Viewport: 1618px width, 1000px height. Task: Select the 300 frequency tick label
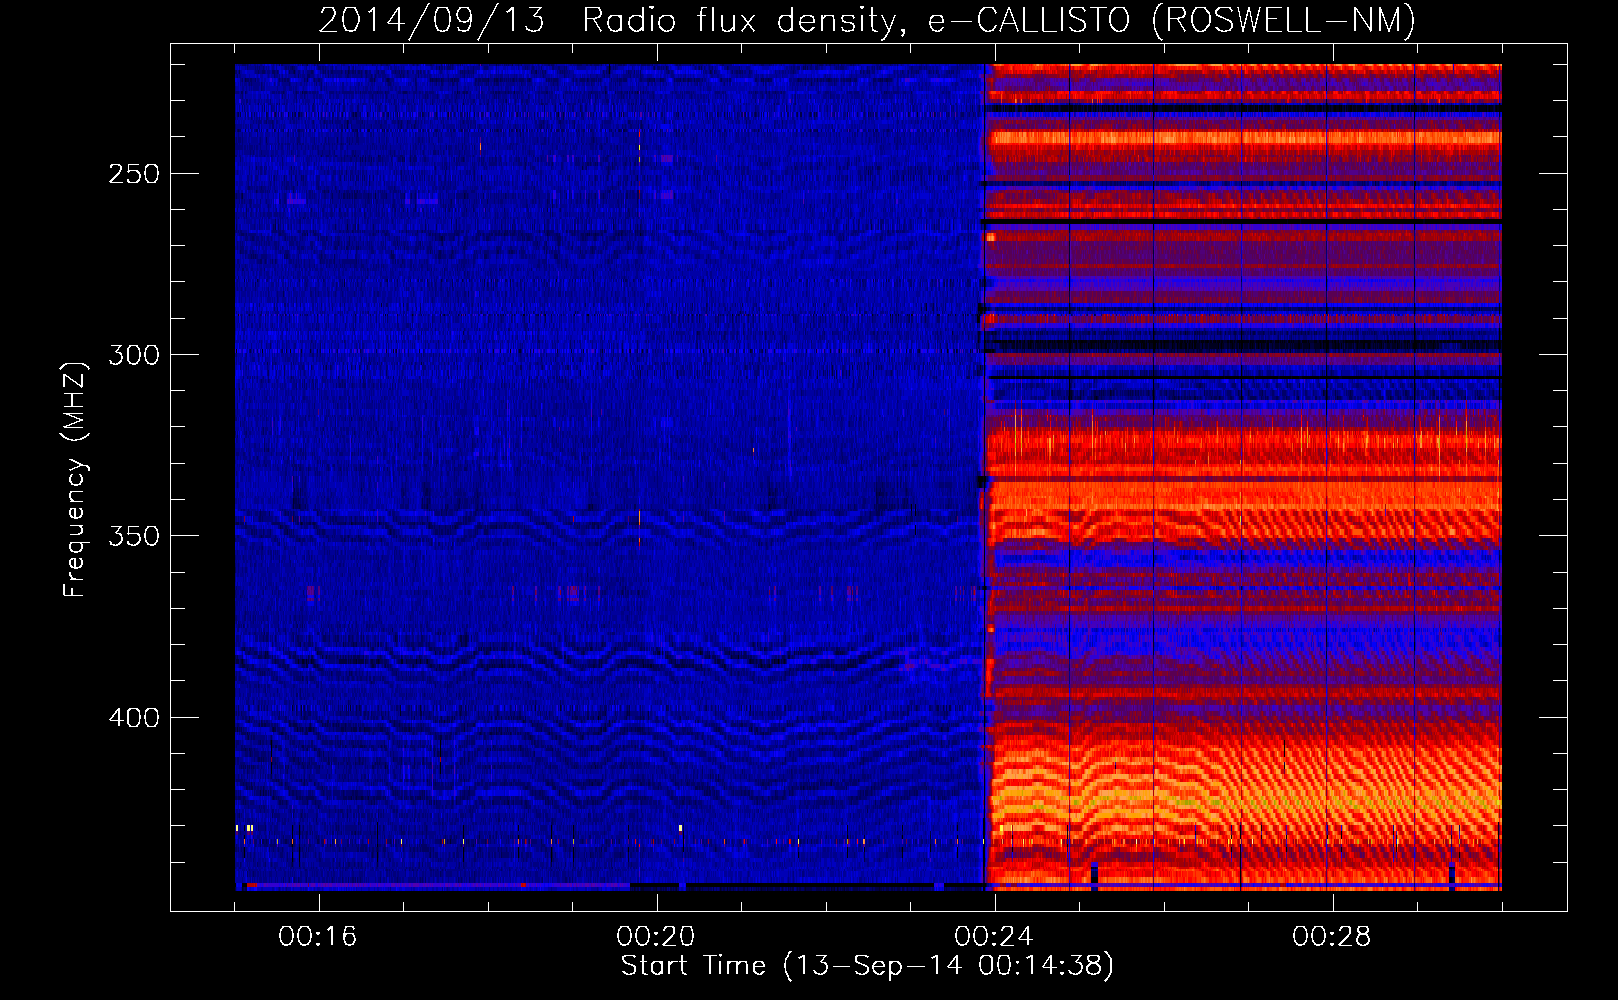pyautogui.click(x=134, y=355)
